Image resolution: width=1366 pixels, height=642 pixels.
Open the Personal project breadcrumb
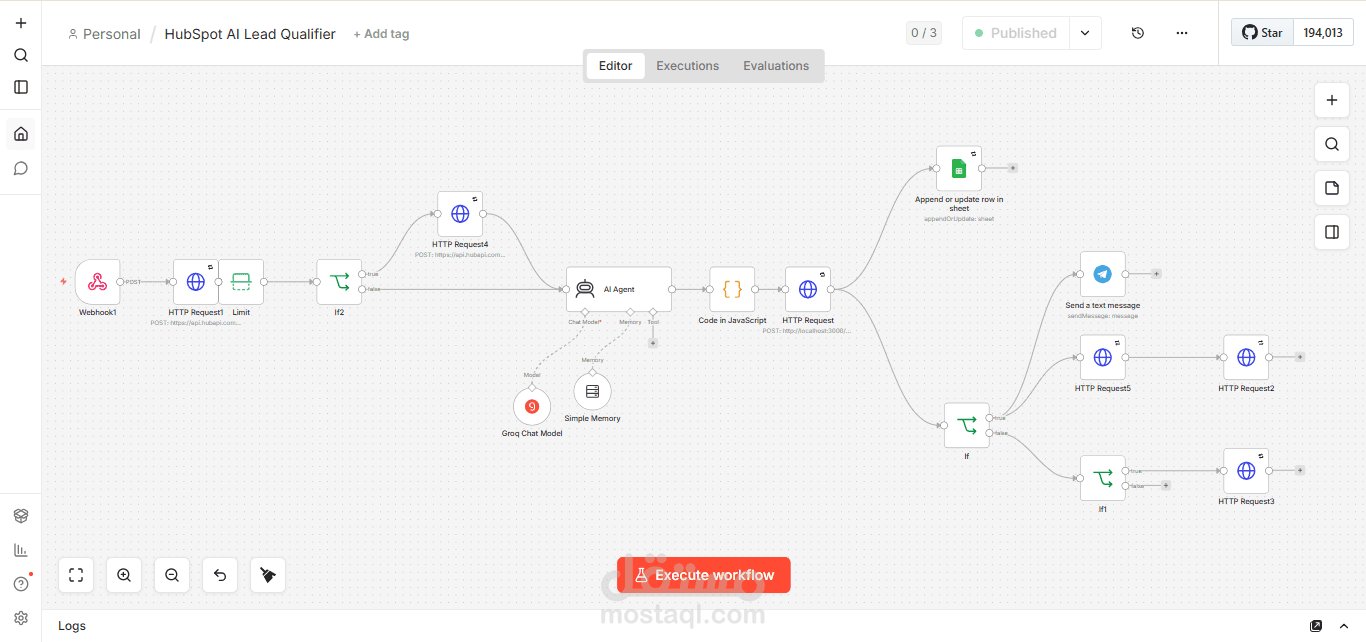coord(104,34)
